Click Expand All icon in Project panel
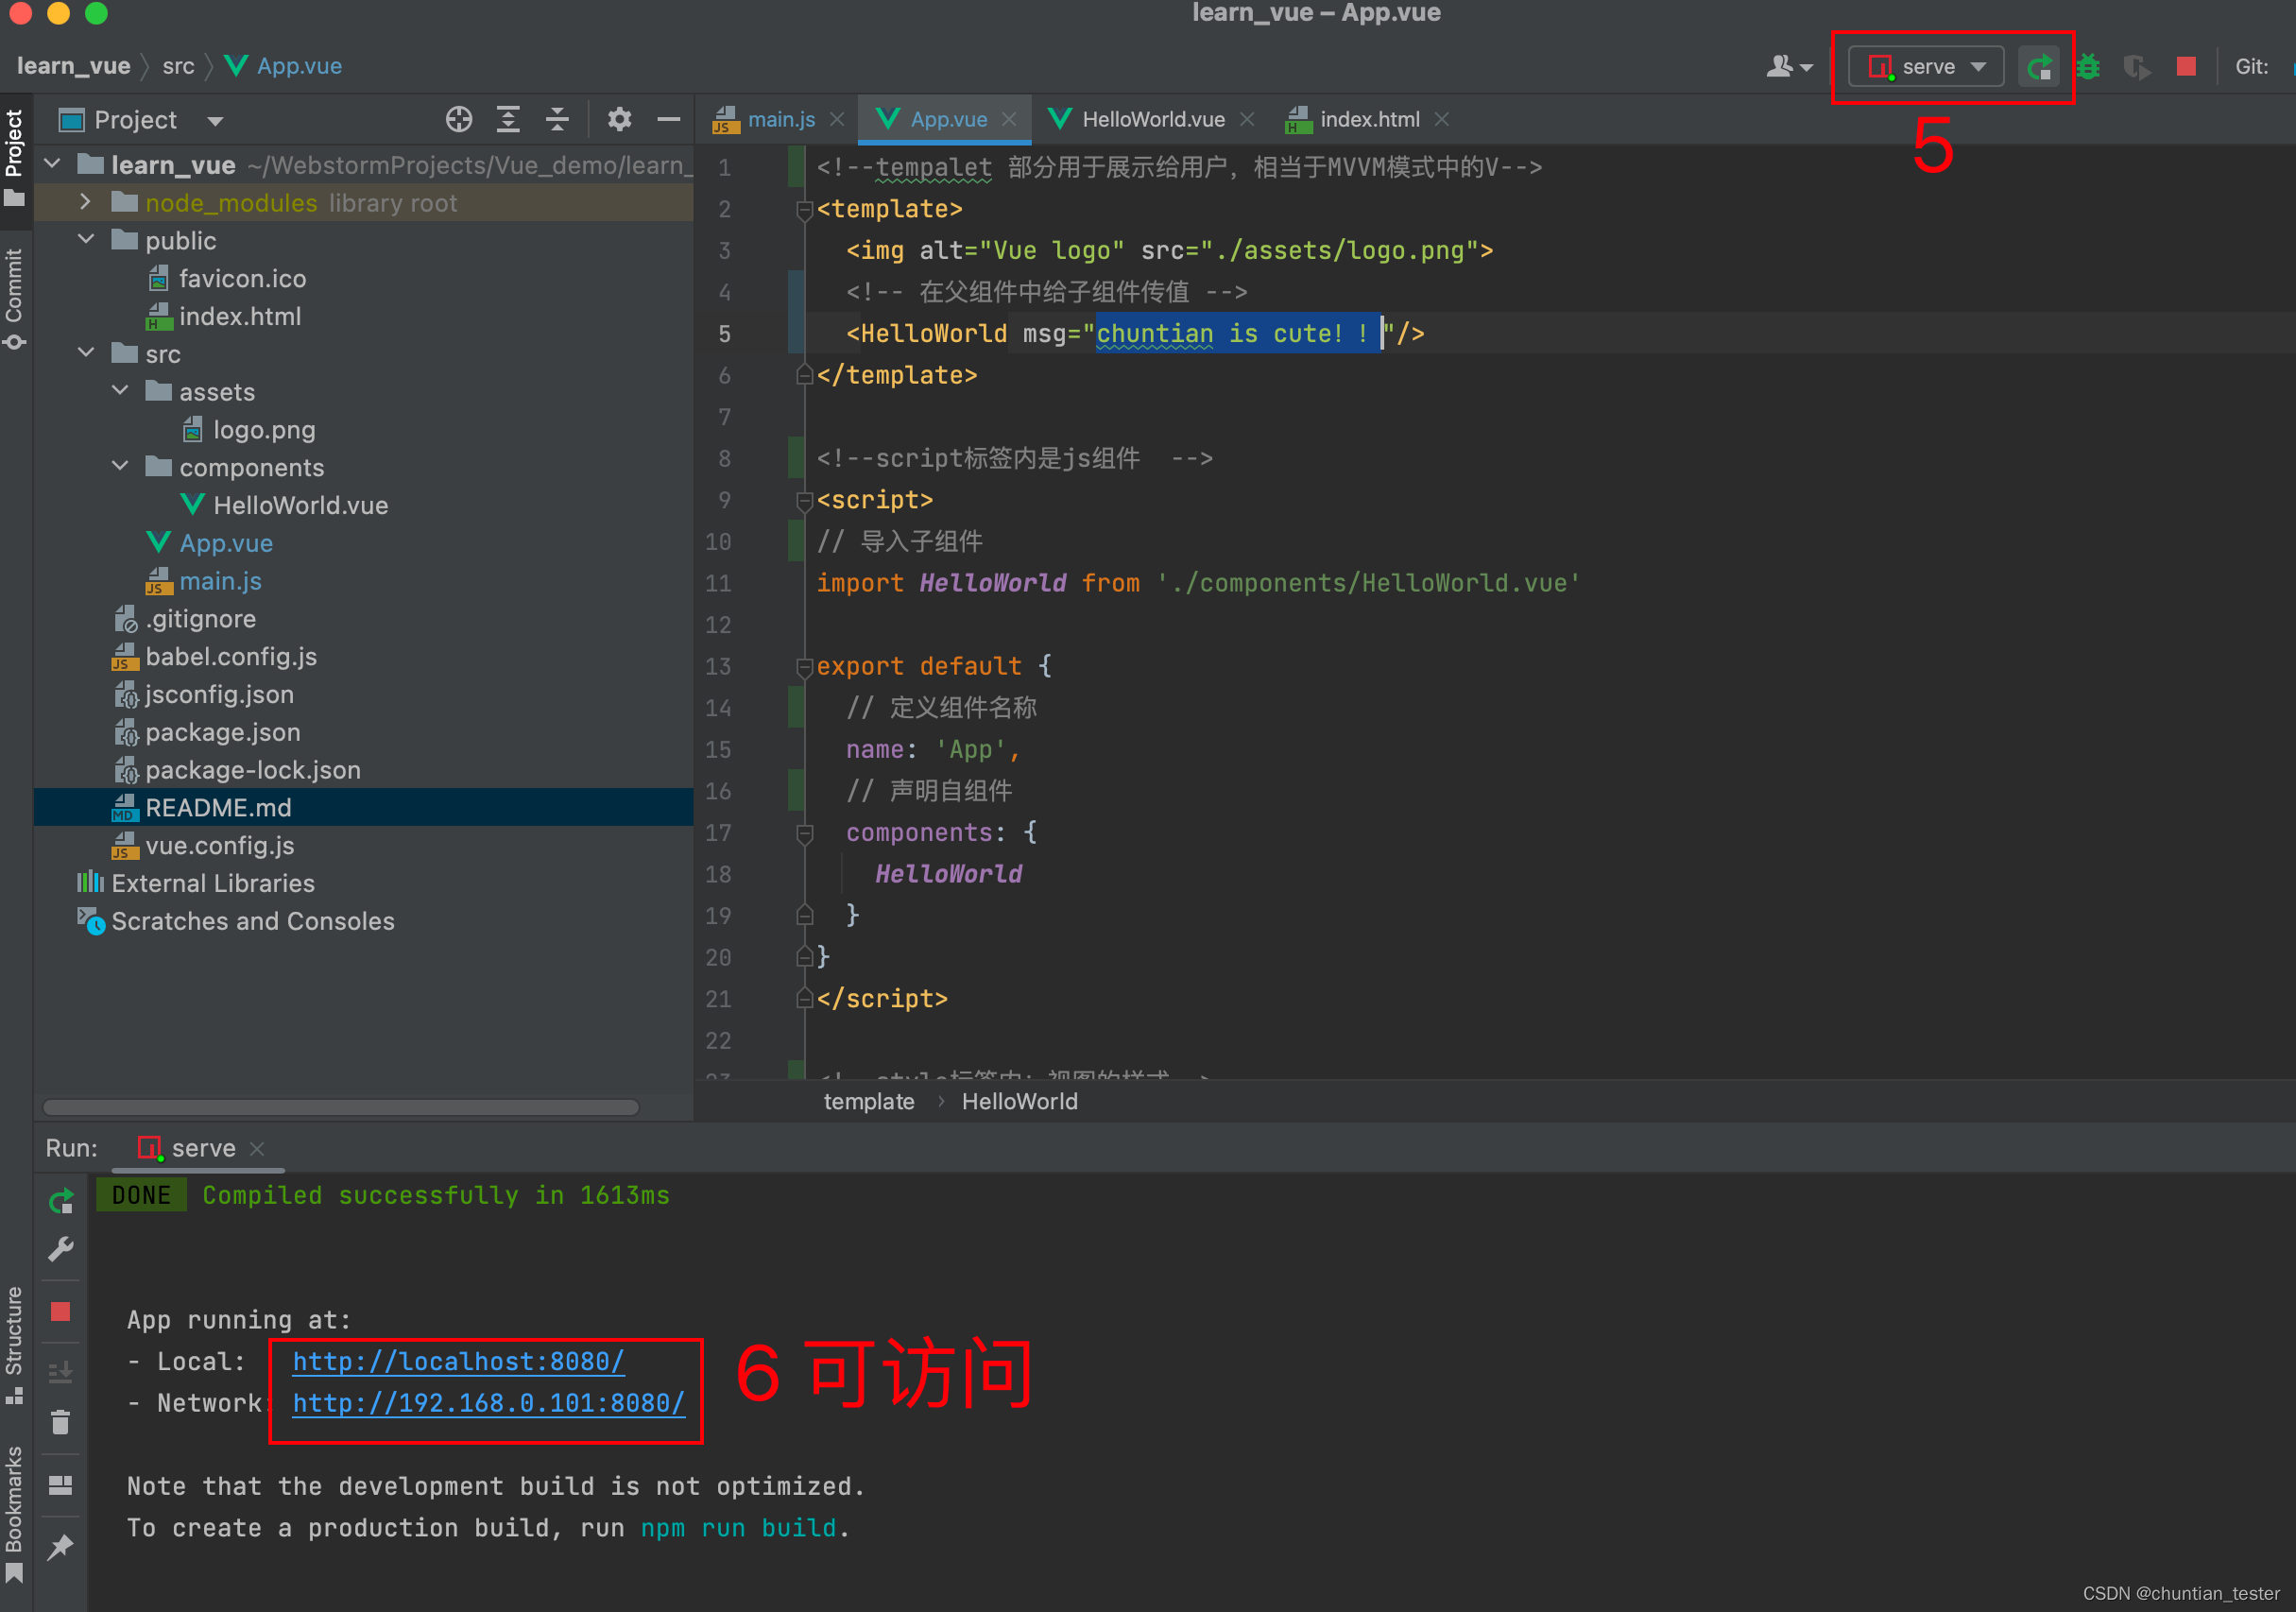The width and height of the screenshot is (2296, 1612). coord(508,120)
